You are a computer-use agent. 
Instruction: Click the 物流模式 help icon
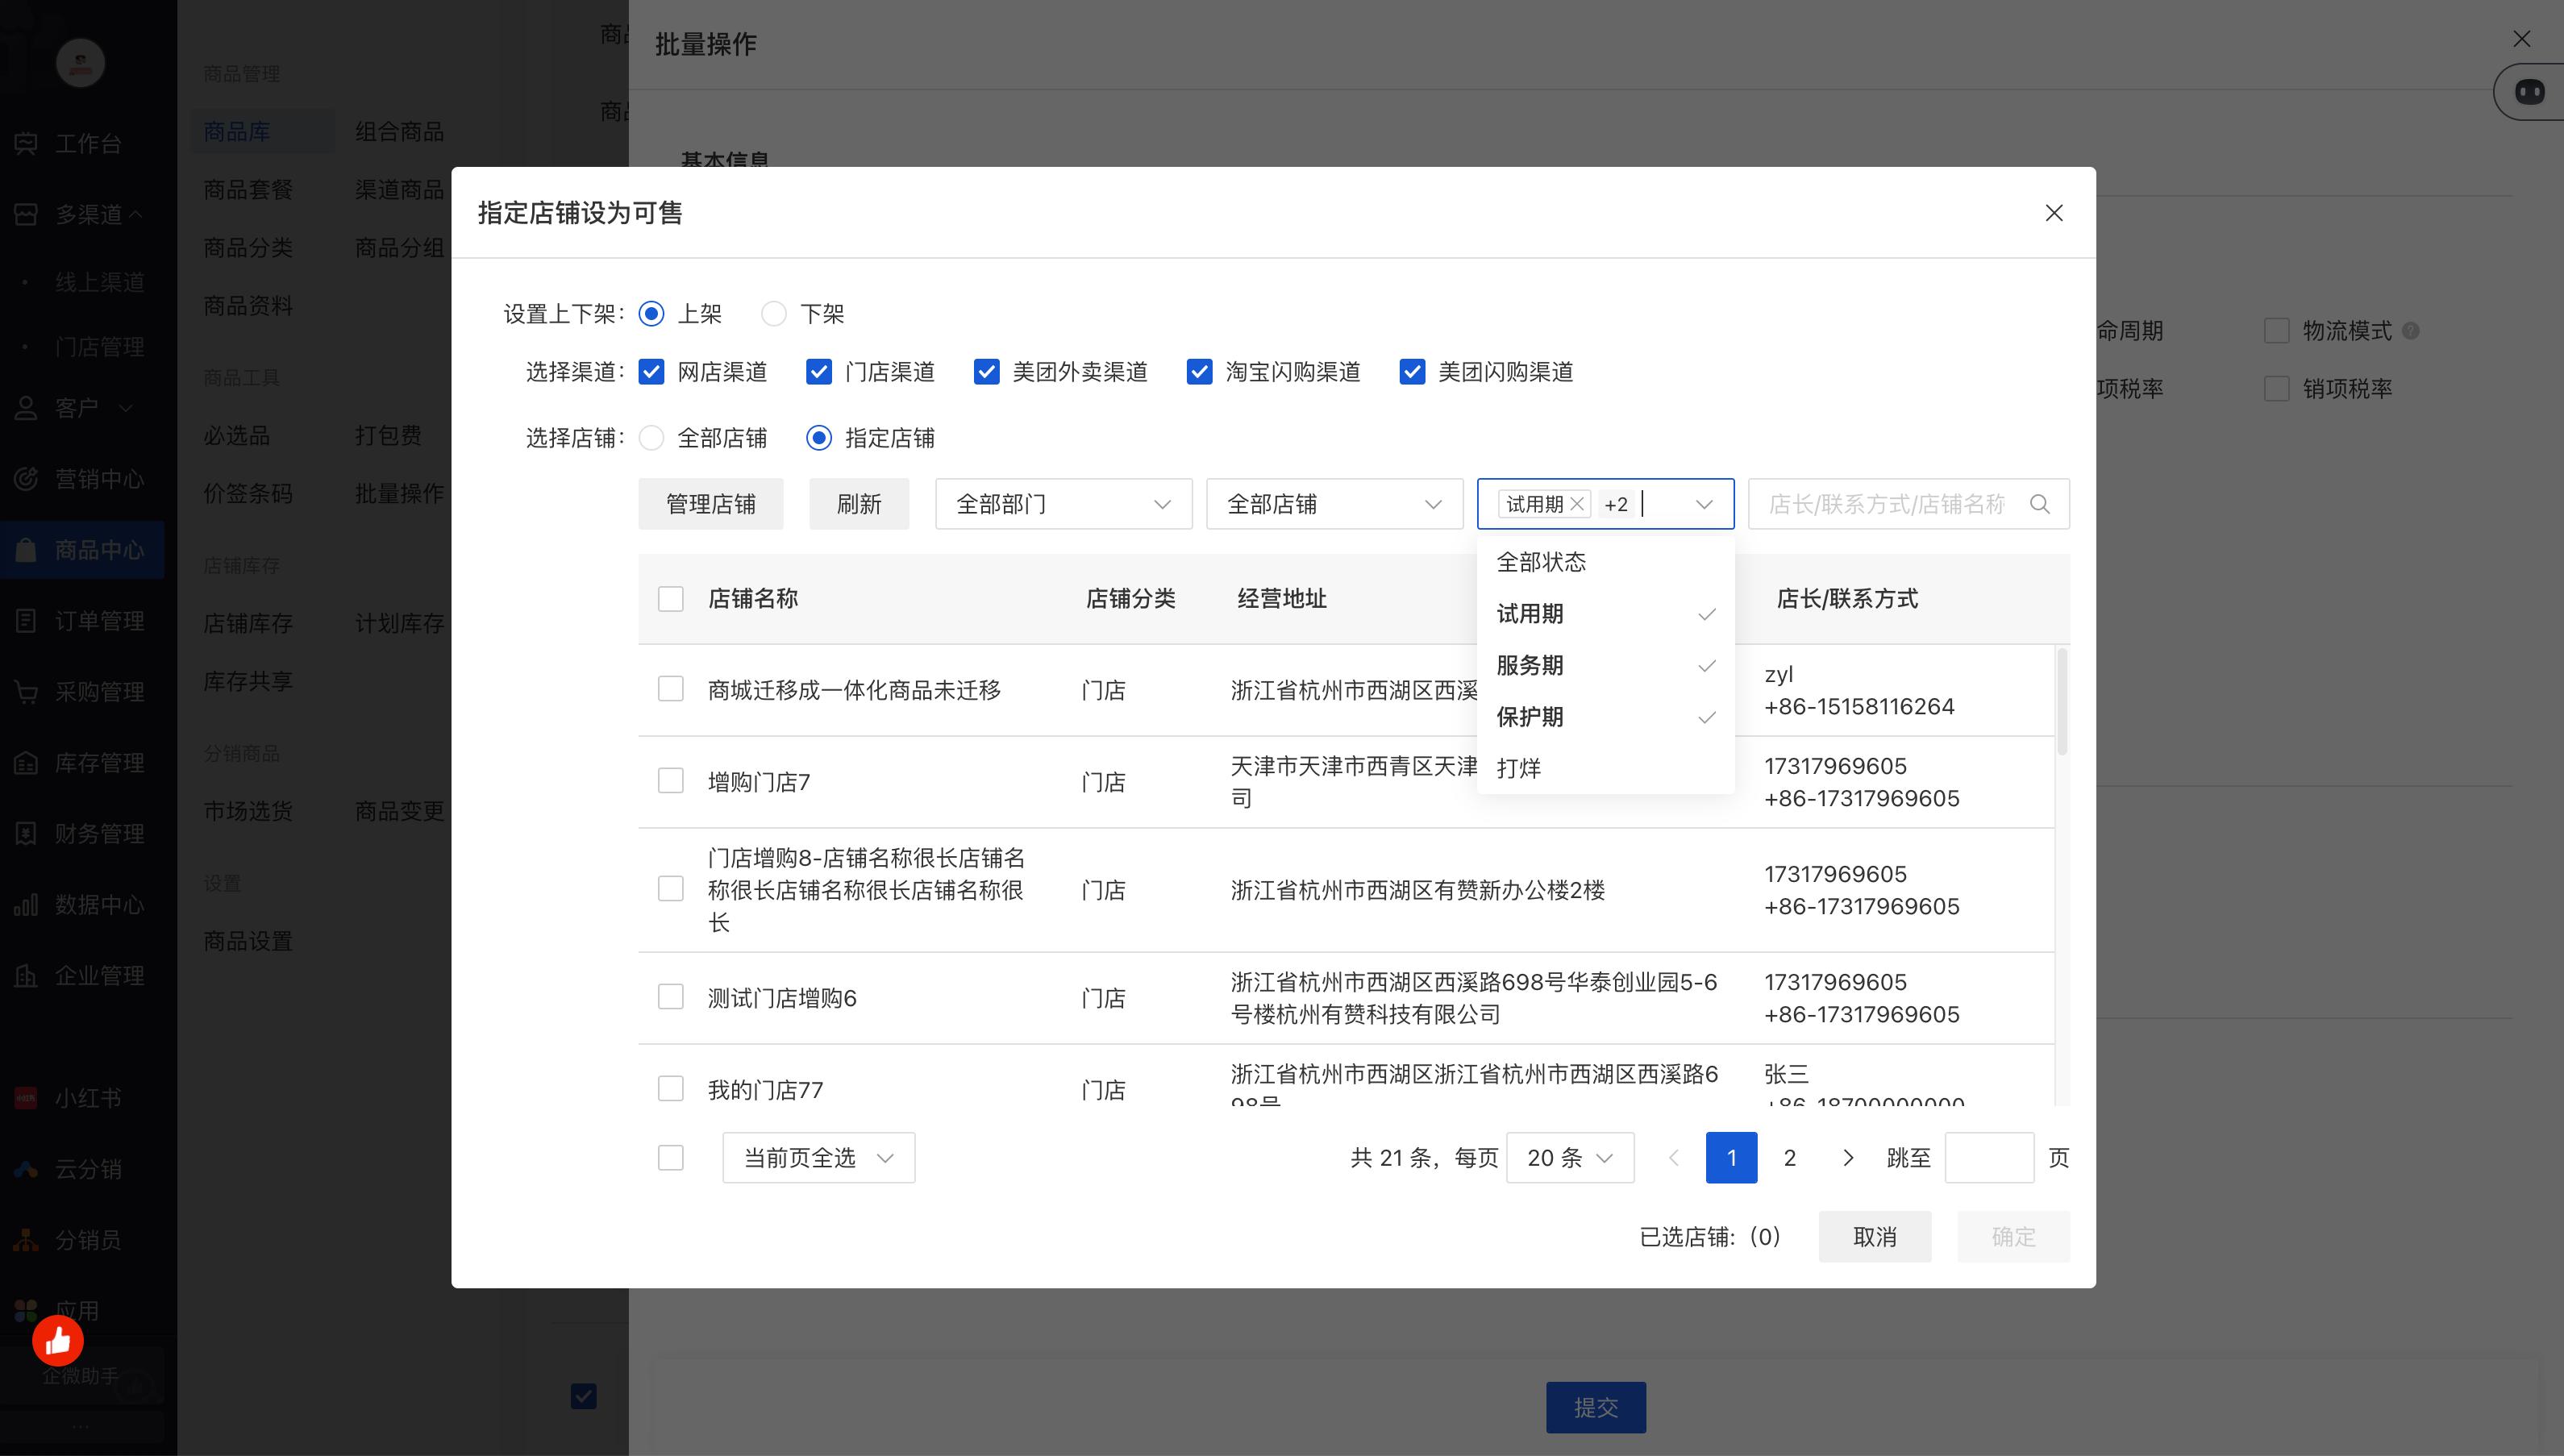[x=2411, y=331]
